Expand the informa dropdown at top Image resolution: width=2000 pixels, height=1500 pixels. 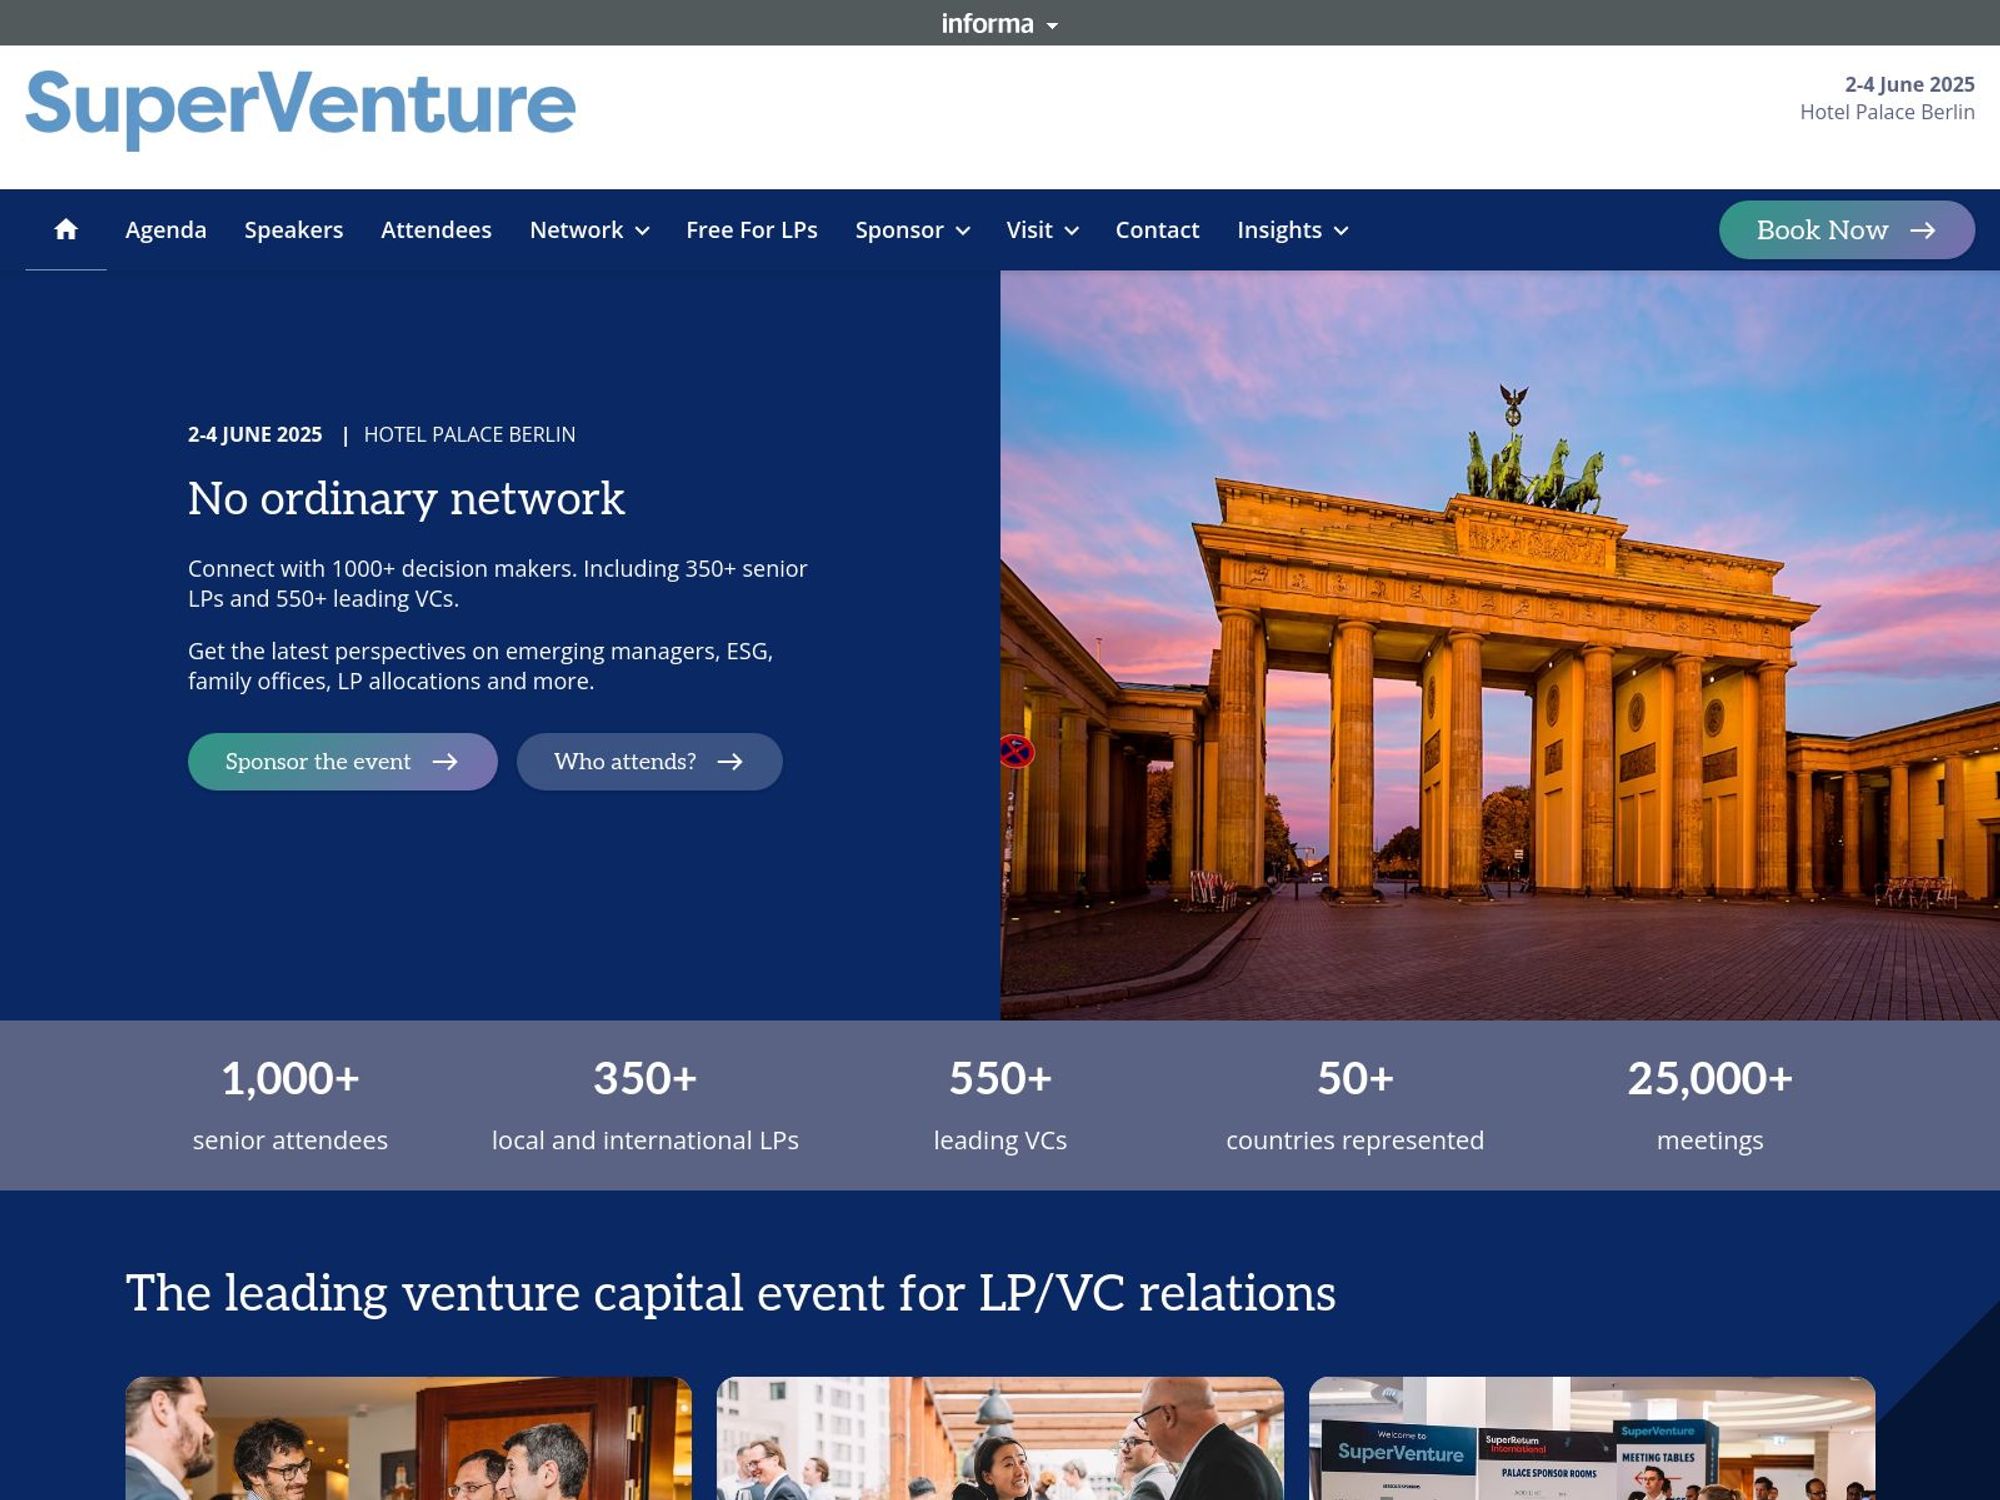point(999,23)
